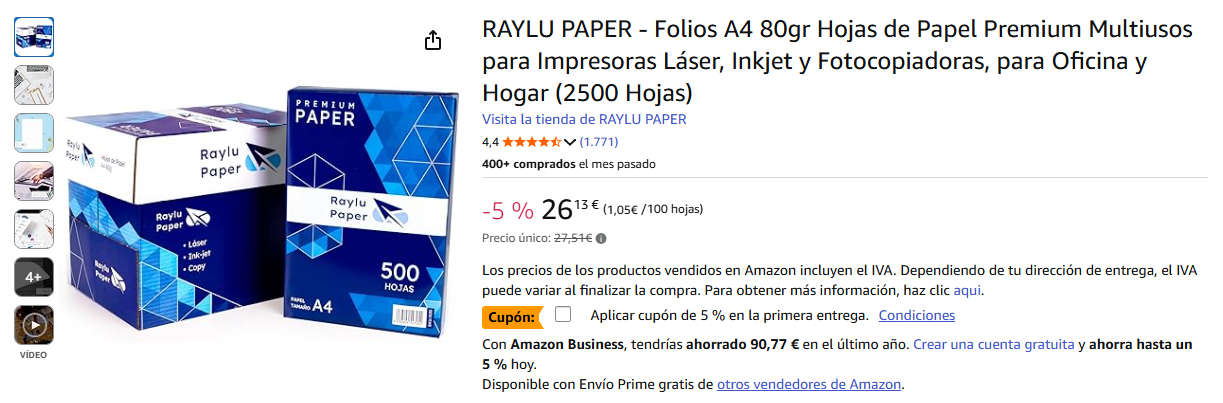The width and height of the screenshot is (1223, 403).
Task: Select the fourth thumbnail showing printer
Action: coord(34,181)
